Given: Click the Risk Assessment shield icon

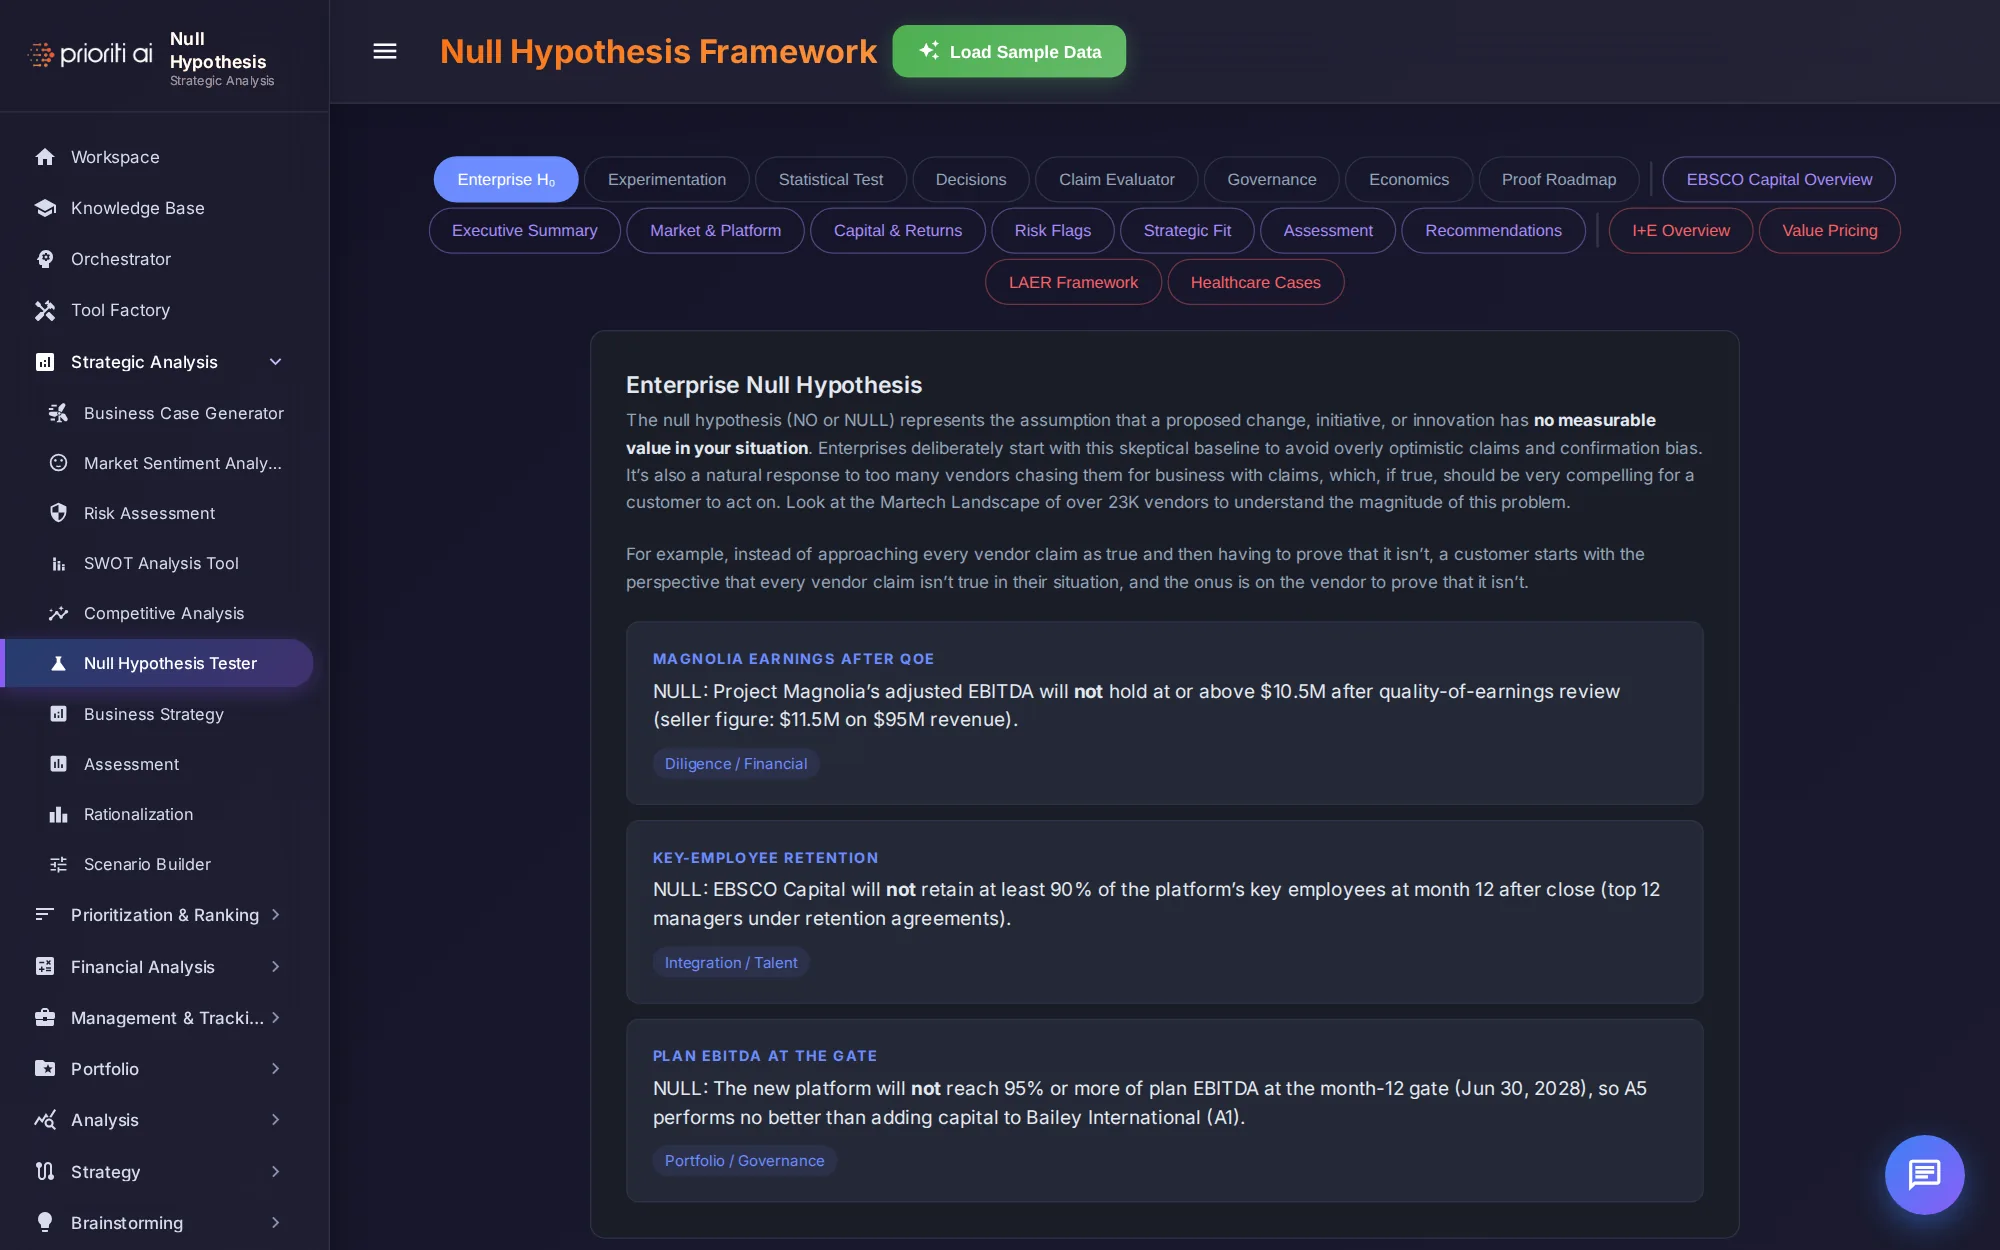Looking at the screenshot, I should pos(58,513).
